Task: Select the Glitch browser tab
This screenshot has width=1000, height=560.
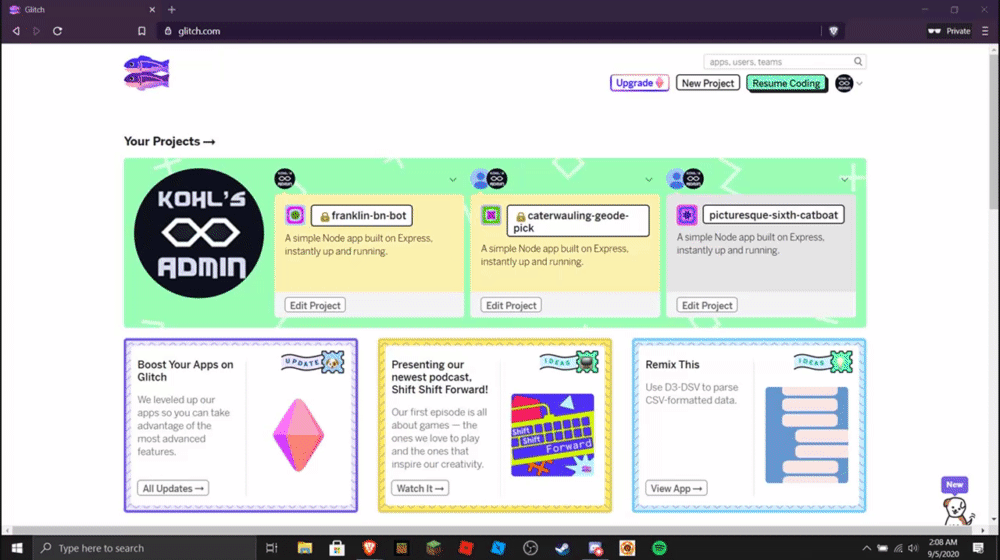Action: click(x=83, y=10)
